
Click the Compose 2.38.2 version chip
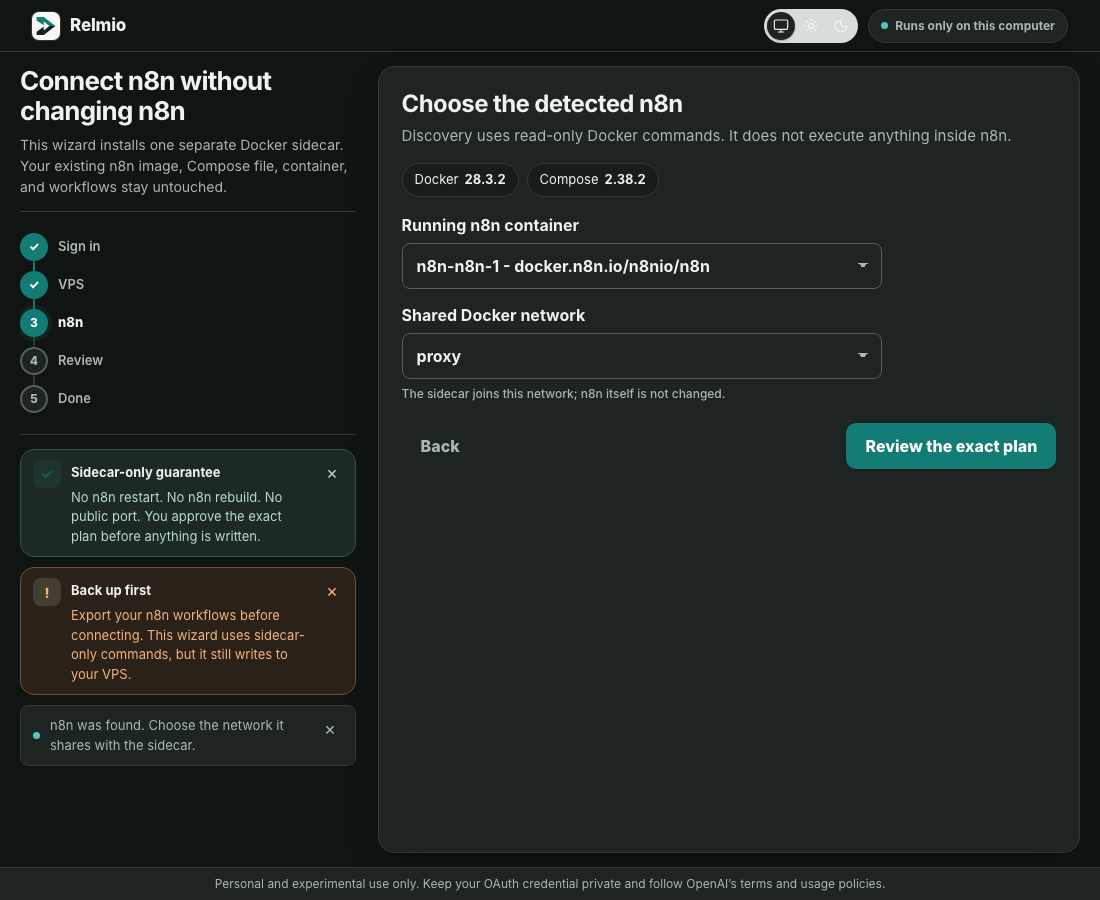[x=592, y=180]
